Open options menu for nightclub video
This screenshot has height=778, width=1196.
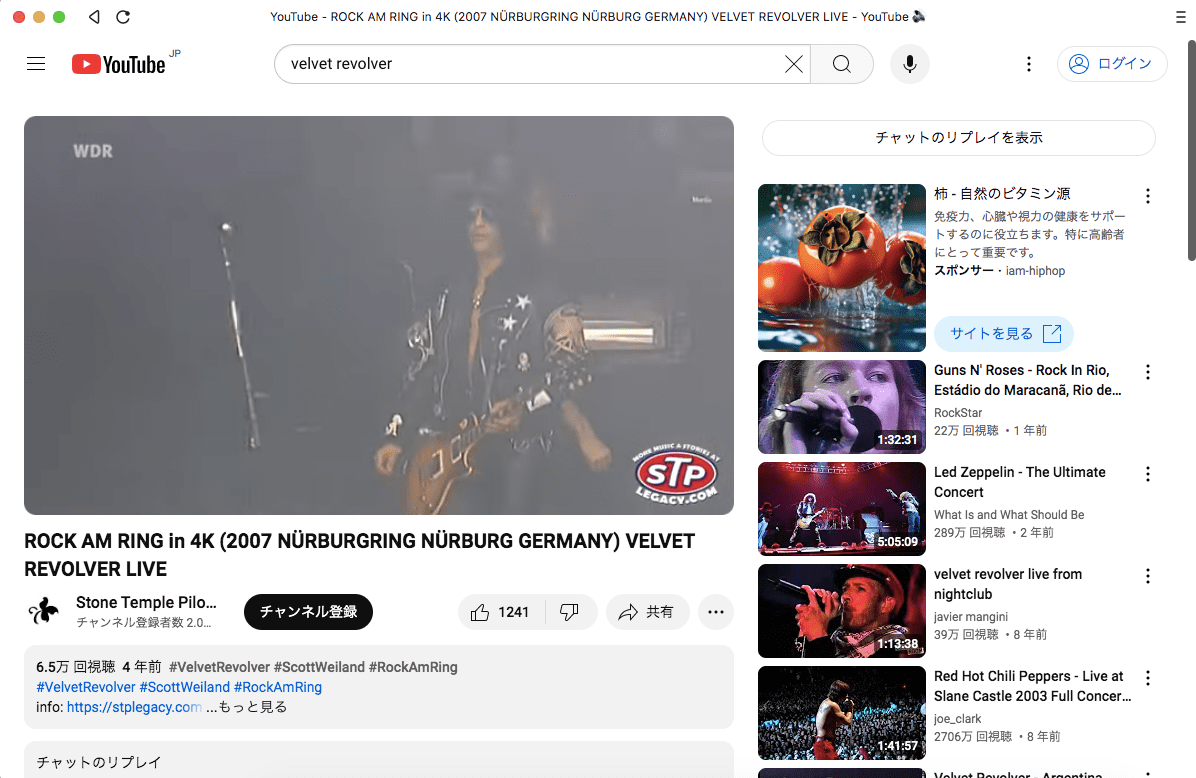[1147, 577]
